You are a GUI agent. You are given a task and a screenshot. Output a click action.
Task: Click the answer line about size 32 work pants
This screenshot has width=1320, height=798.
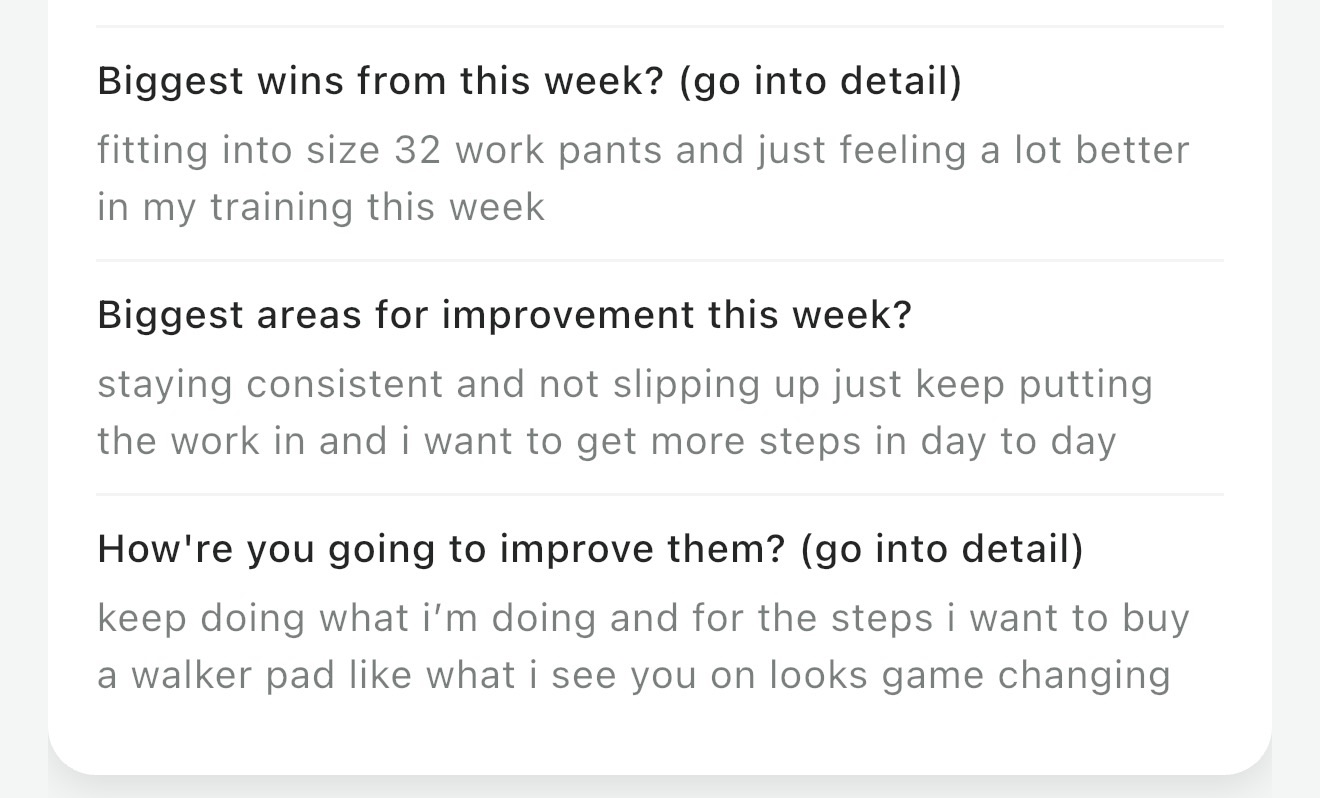tap(643, 150)
